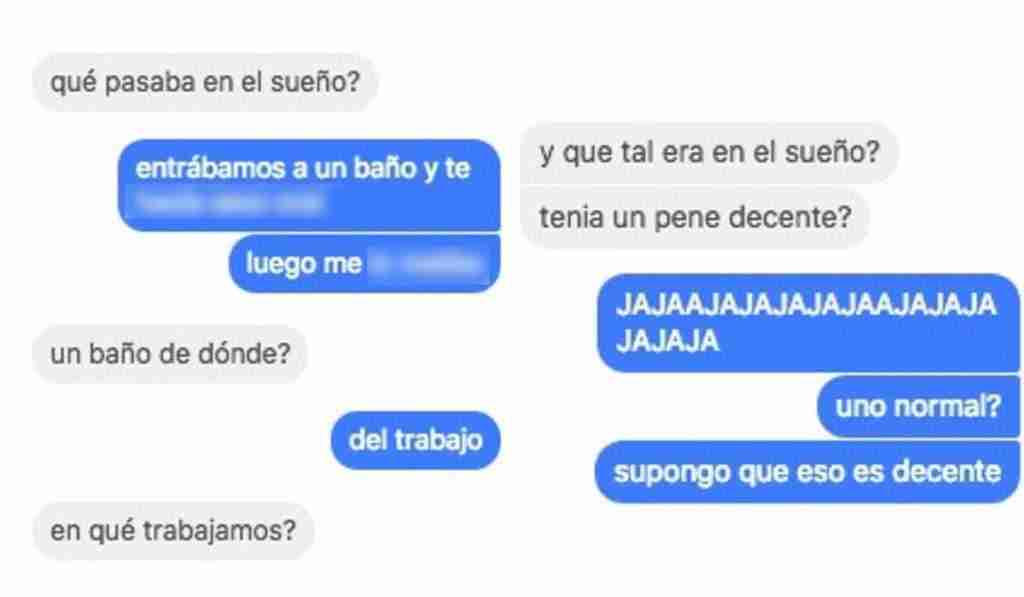Click the blue 'JAJAAJAJAJAJAJAAJAJAJA JAJAJA' bubble
This screenshot has width=1024, height=597.
pyautogui.click(x=808, y=323)
